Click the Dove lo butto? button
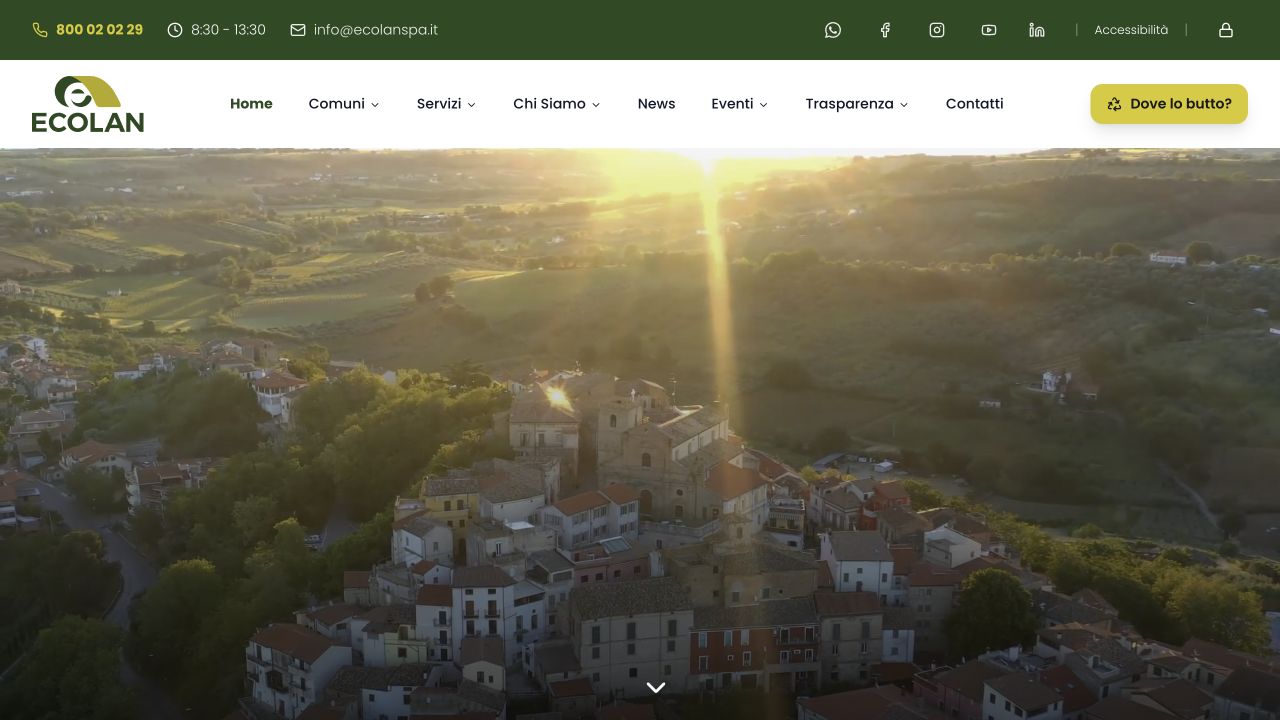1280x720 pixels. [x=1169, y=104]
